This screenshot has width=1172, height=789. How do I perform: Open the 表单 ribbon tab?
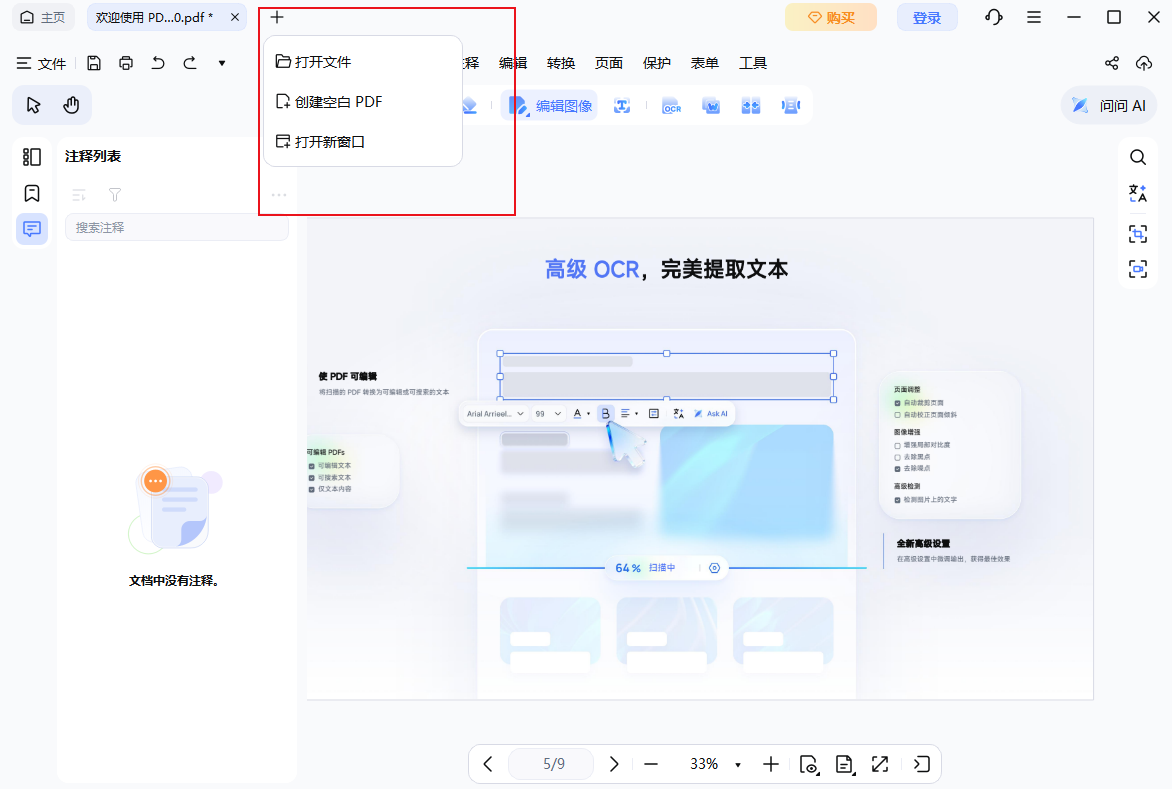coord(704,64)
